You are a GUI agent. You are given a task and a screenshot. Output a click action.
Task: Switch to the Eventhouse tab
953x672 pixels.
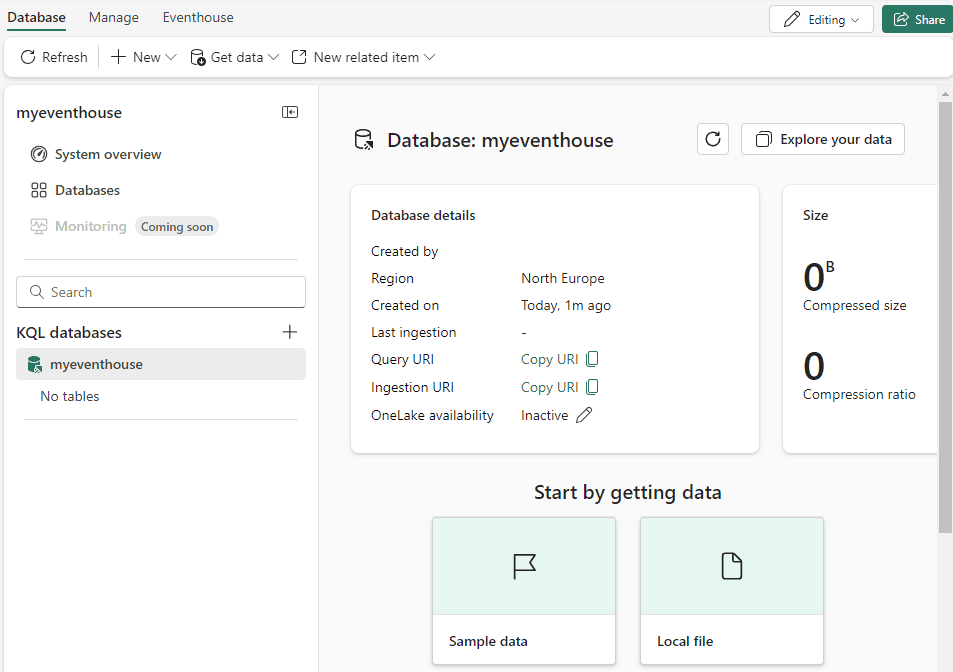pos(198,17)
